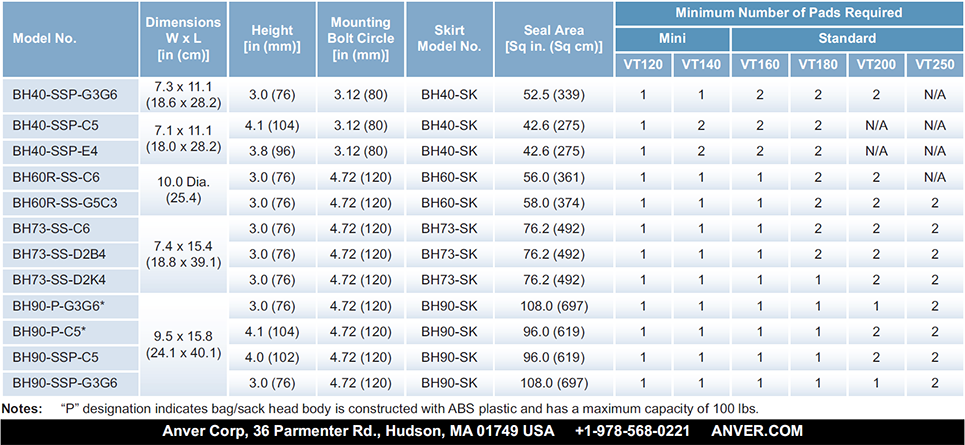The image size is (965, 445).
Task: Click the VT250 column header
Action: [x=935, y=65]
